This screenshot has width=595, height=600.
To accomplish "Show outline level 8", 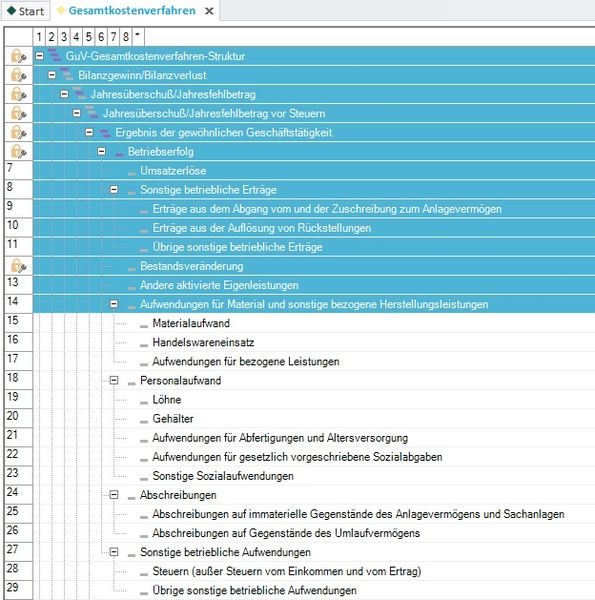I will tap(126, 37).
